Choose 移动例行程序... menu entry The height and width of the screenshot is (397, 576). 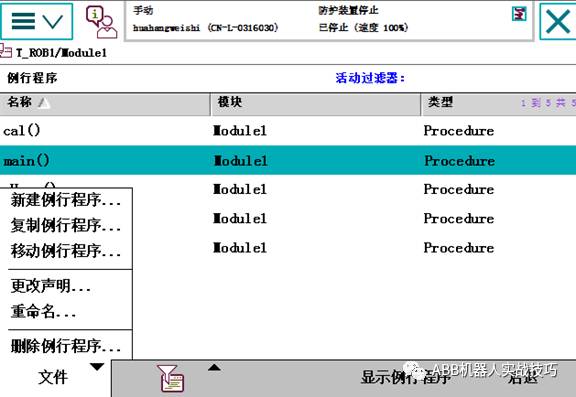tap(66, 251)
